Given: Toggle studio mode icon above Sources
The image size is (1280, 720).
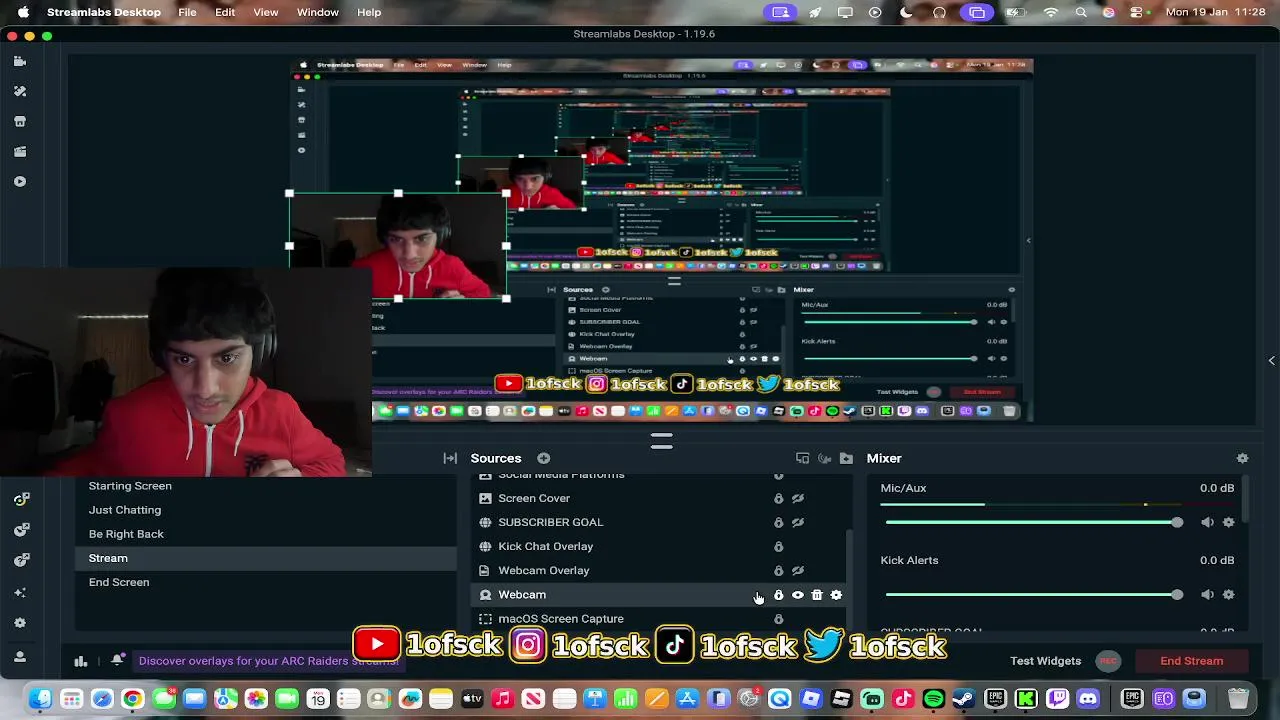Looking at the screenshot, I should [802, 458].
